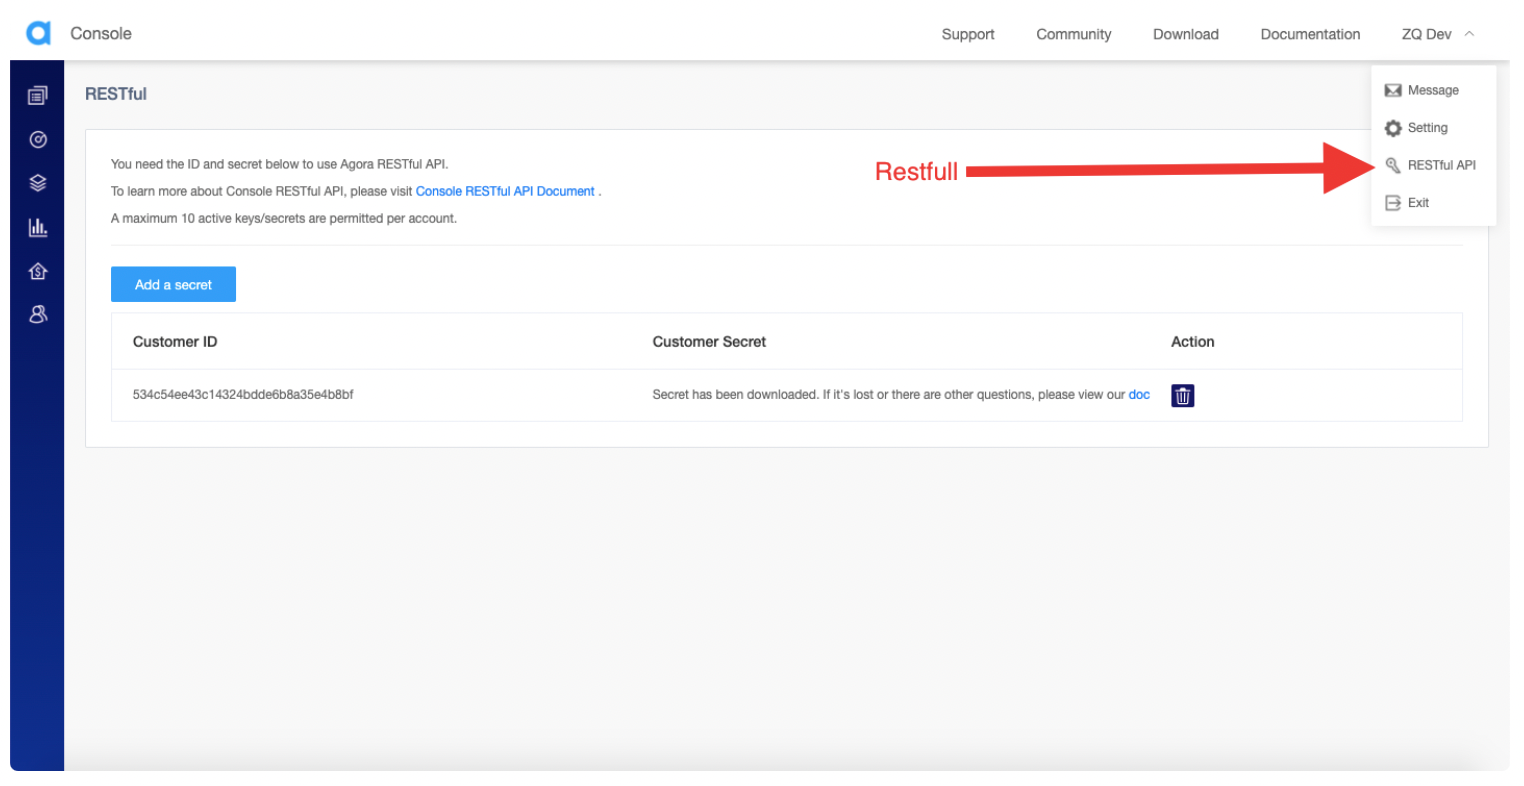The width and height of the screenshot is (1524, 786).
Task: Click the Agora logo icon
Action: coord(38,33)
